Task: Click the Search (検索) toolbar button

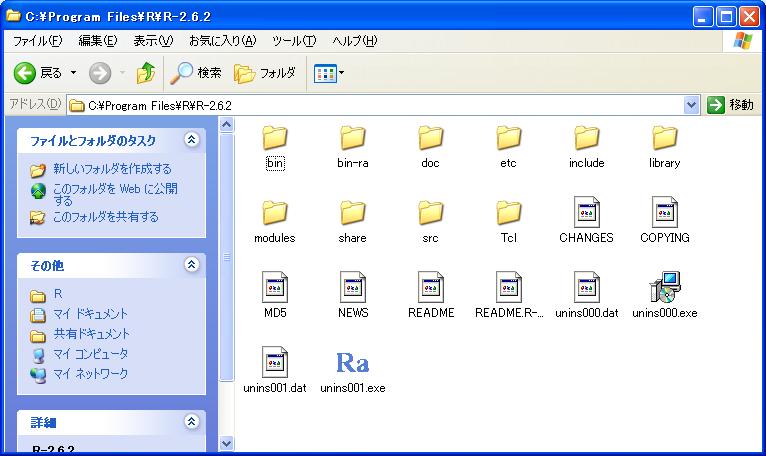Action: click(196, 73)
